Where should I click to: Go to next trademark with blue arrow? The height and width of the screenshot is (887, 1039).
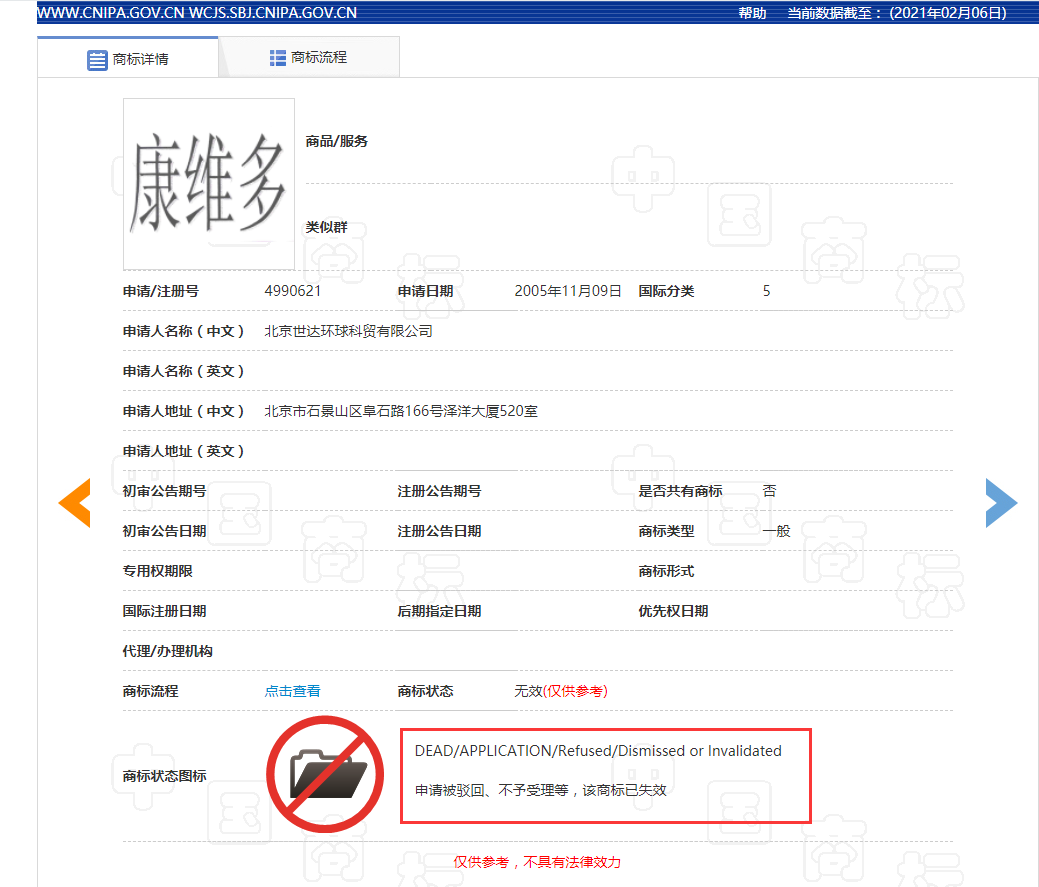[x=1000, y=502]
